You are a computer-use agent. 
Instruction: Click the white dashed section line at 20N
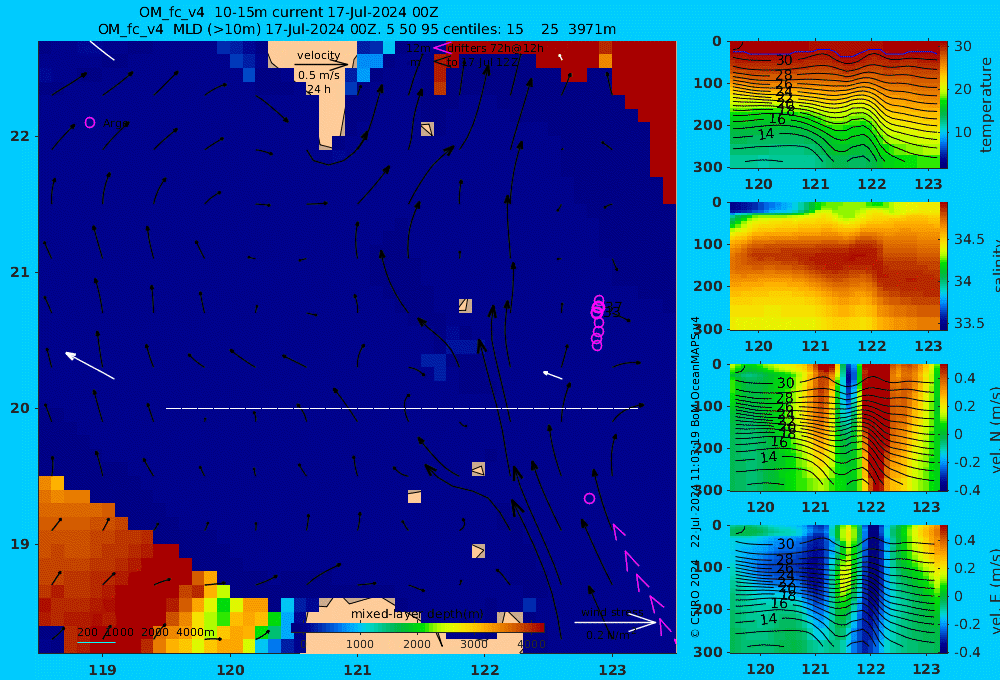coord(402,408)
